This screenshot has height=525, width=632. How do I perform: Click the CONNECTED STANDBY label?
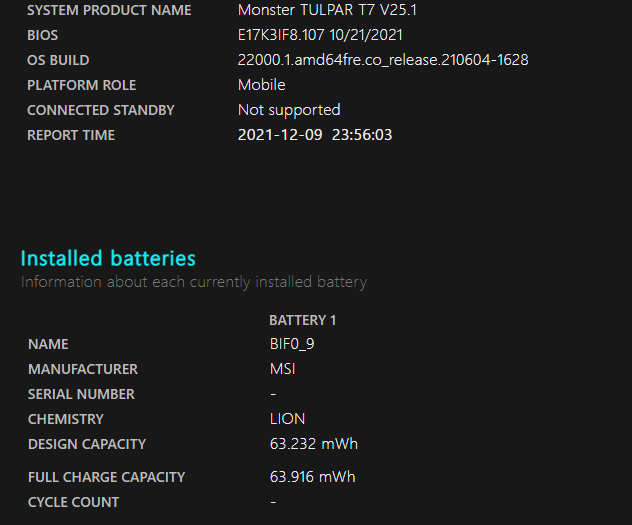100,110
